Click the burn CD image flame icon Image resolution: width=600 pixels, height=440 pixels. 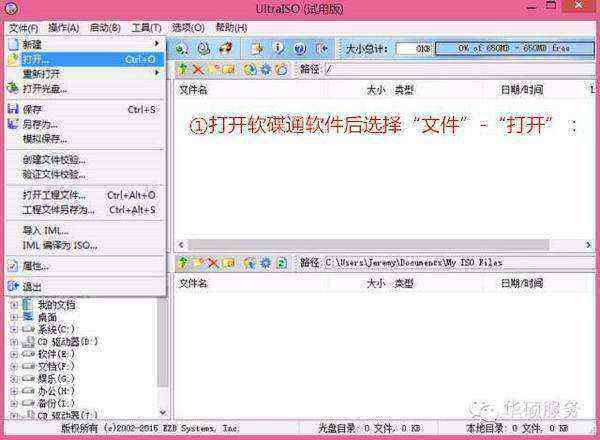click(226, 48)
